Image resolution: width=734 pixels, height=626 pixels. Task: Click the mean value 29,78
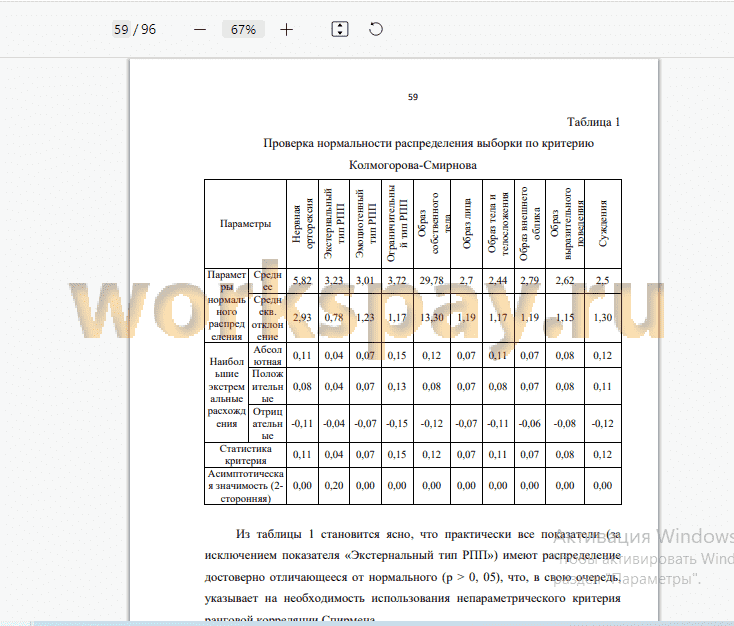click(432, 281)
